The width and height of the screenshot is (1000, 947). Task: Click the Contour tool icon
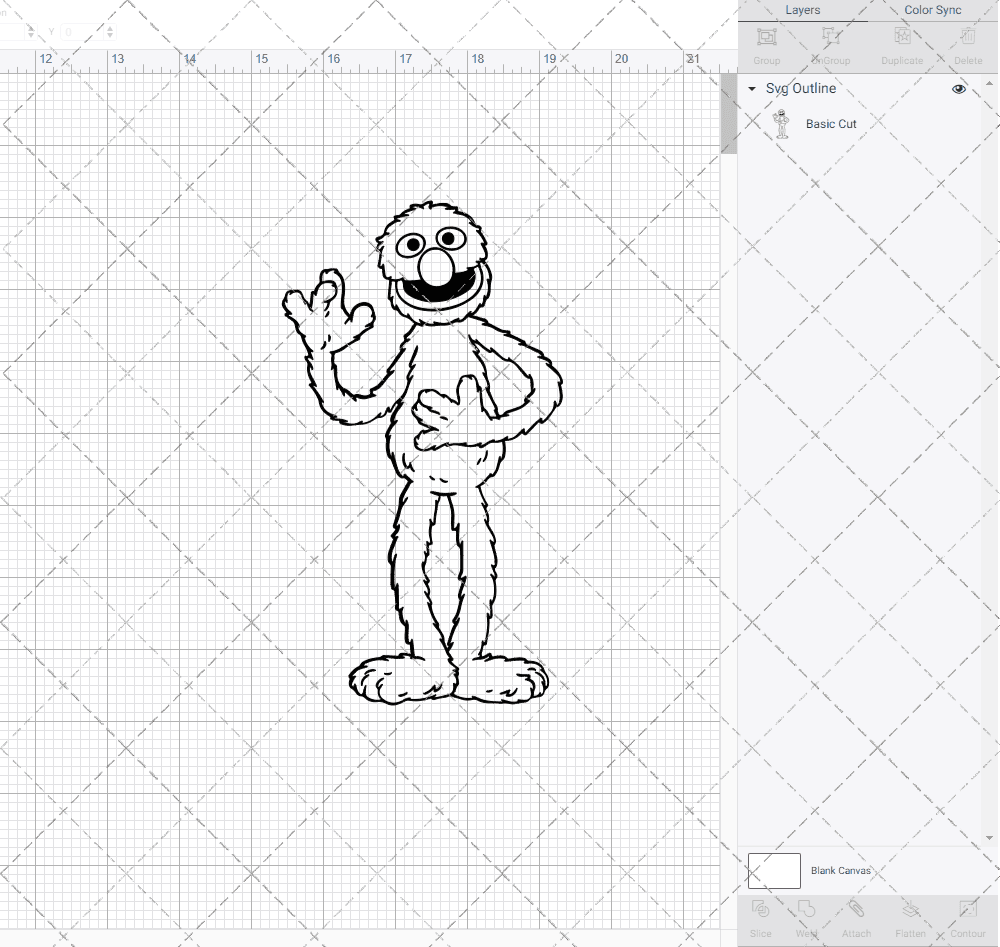click(968, 909)
